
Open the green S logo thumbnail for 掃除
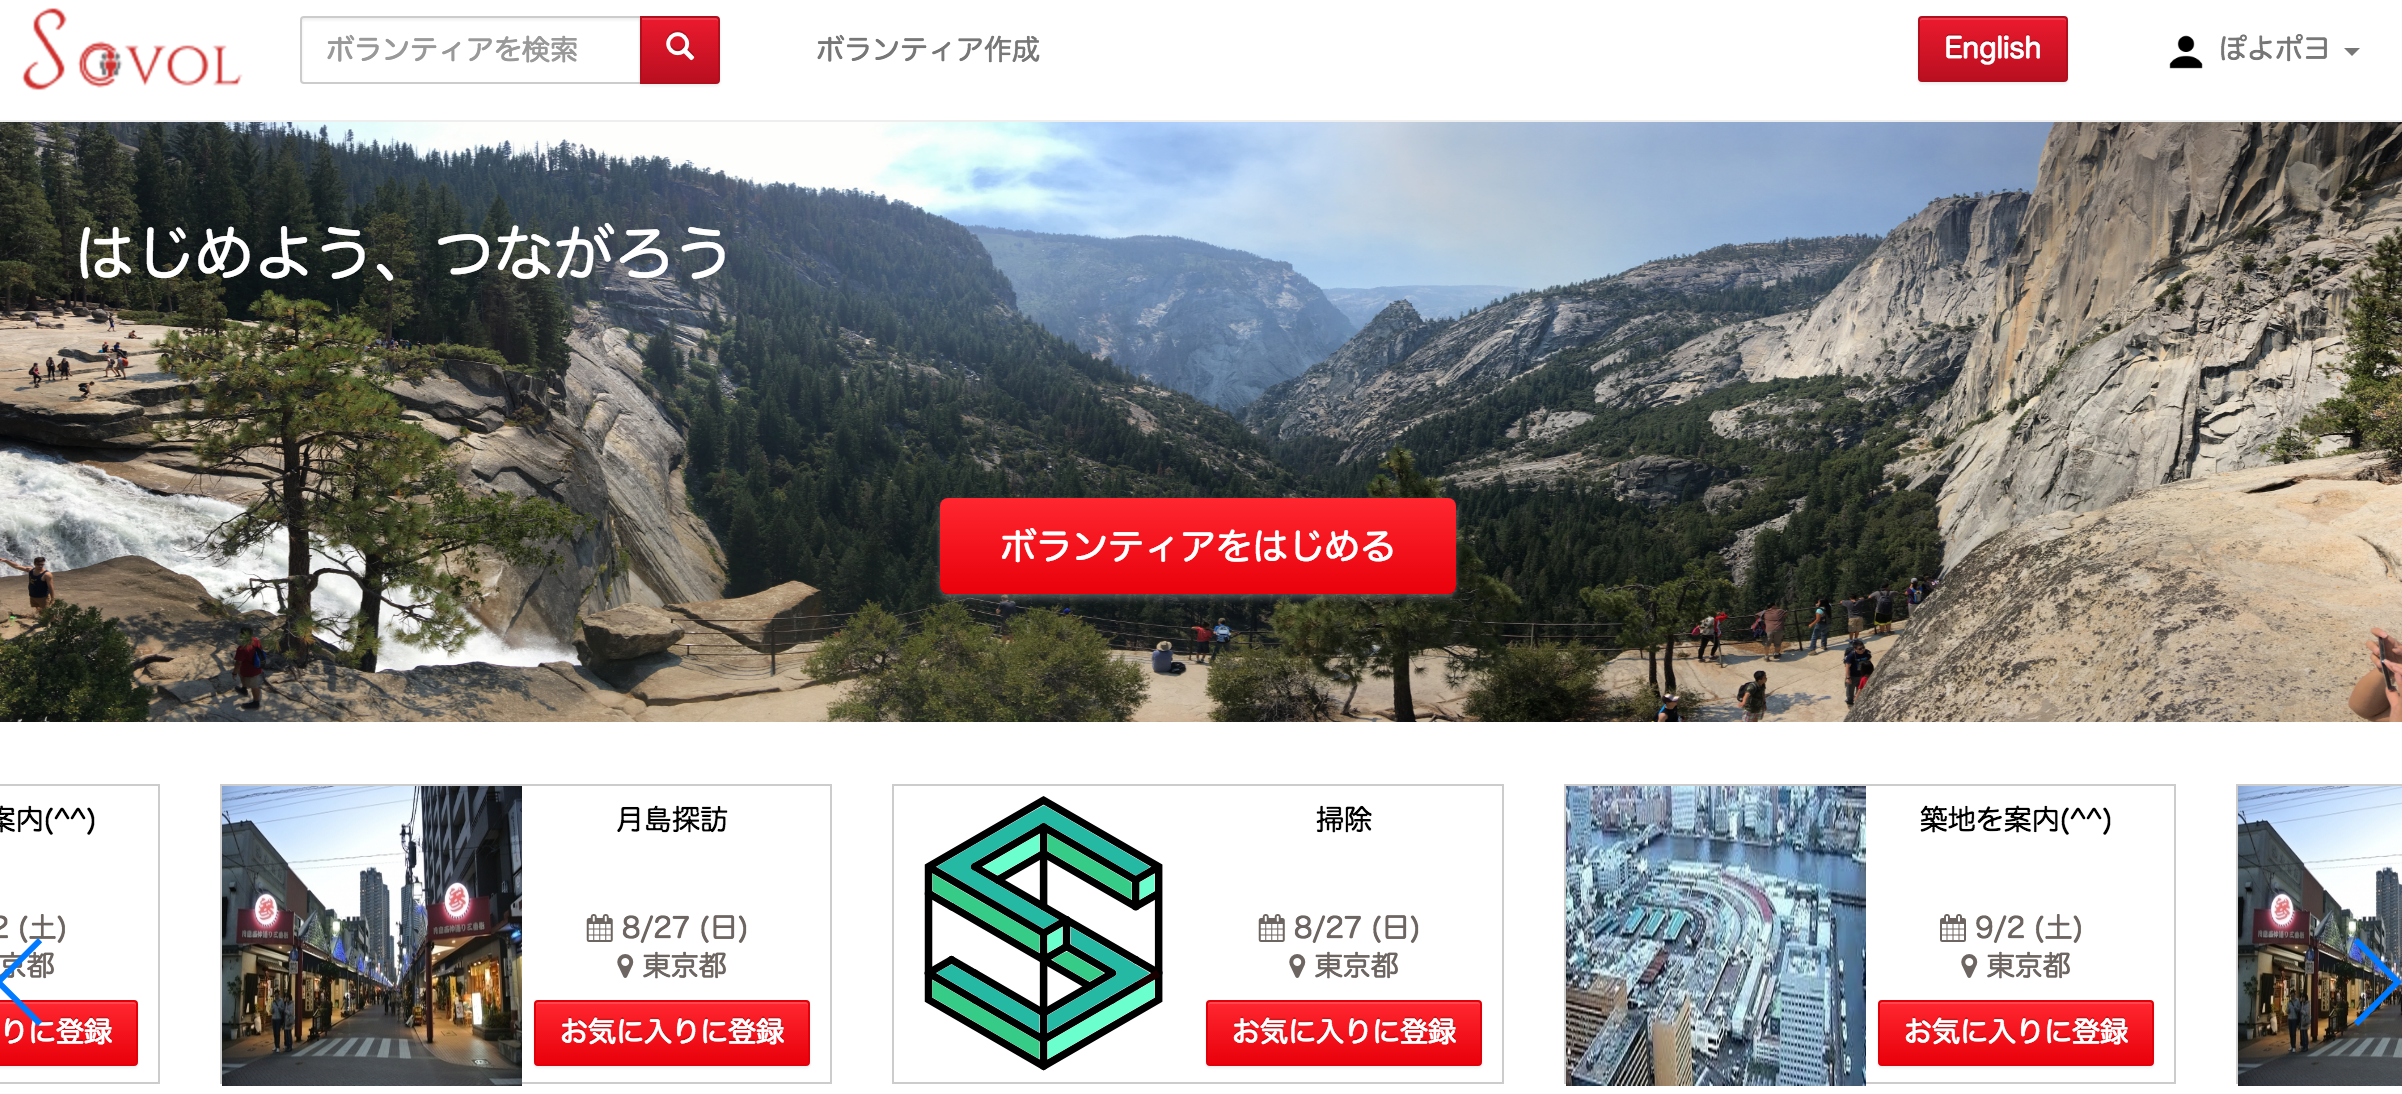[1044, 934]
